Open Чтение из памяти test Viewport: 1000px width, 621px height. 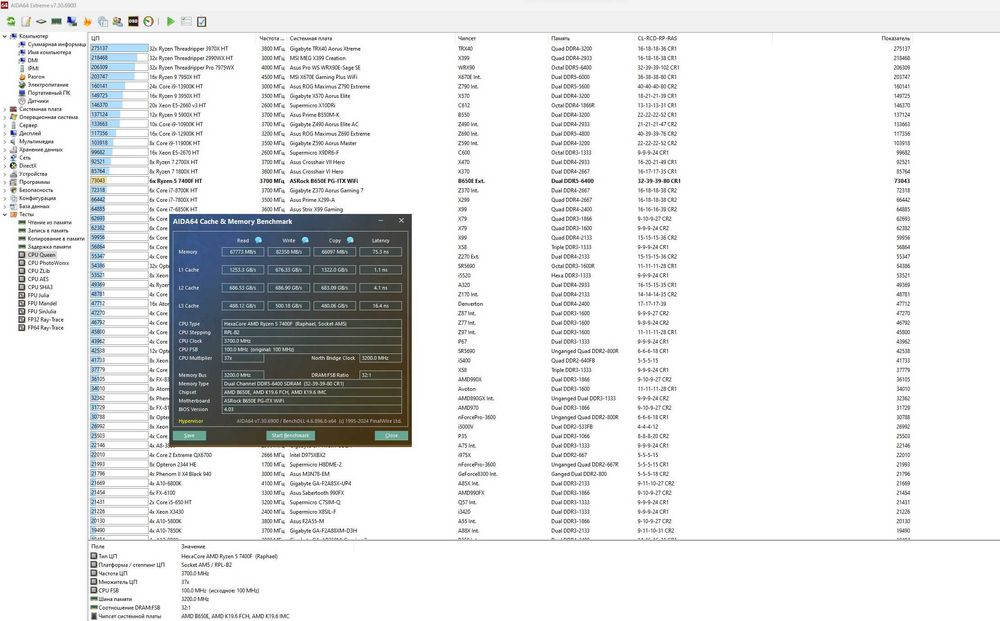(x=50, y=223)
